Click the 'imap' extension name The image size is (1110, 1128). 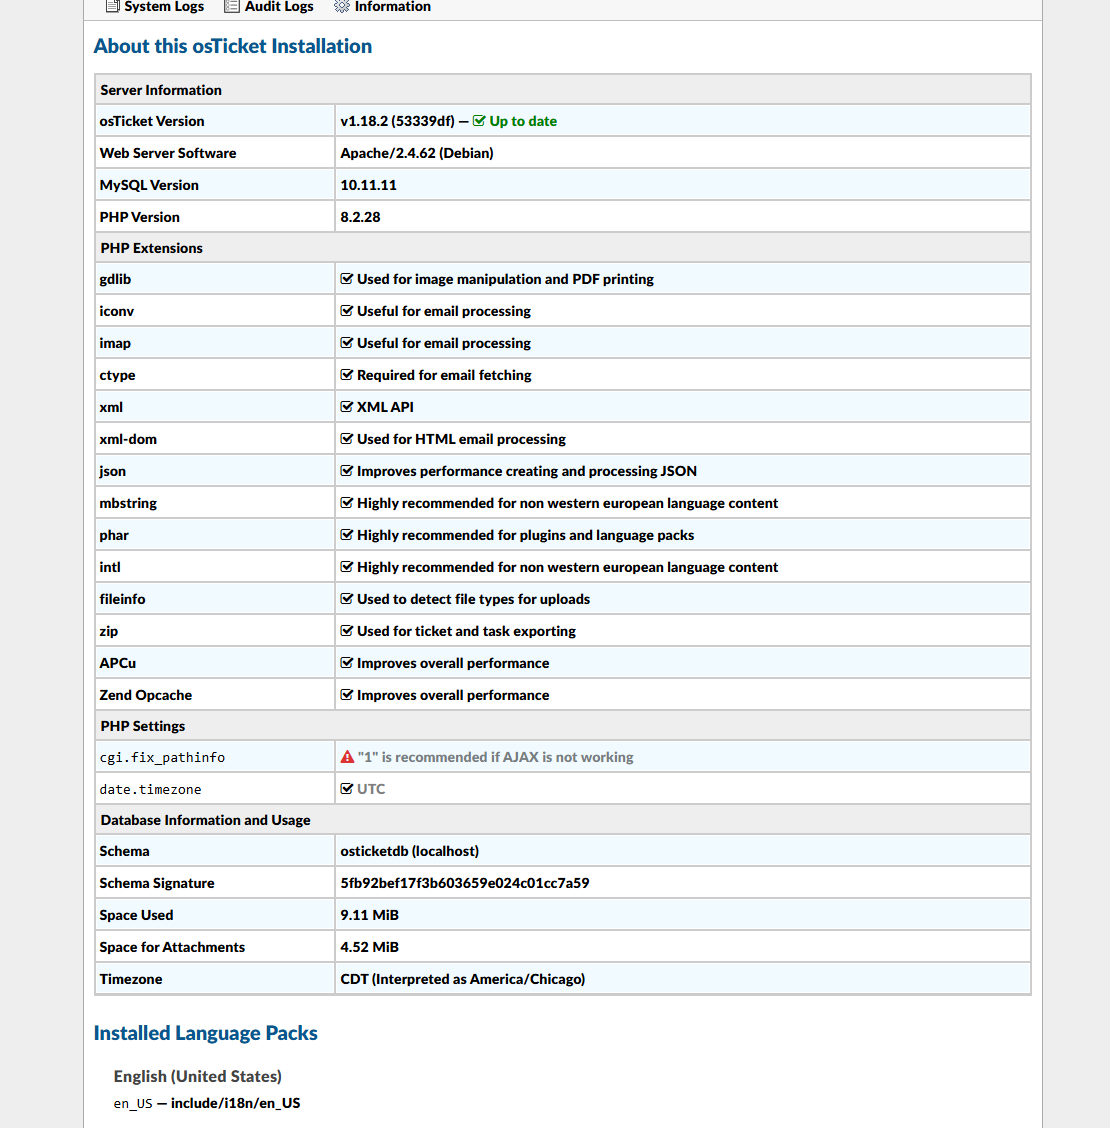point(115,343)
